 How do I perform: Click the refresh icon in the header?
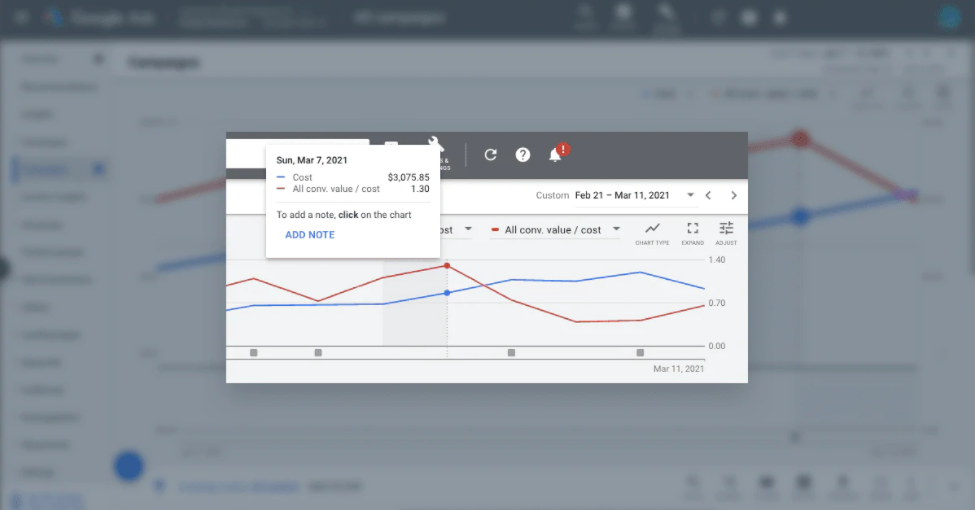click(490, 155)
